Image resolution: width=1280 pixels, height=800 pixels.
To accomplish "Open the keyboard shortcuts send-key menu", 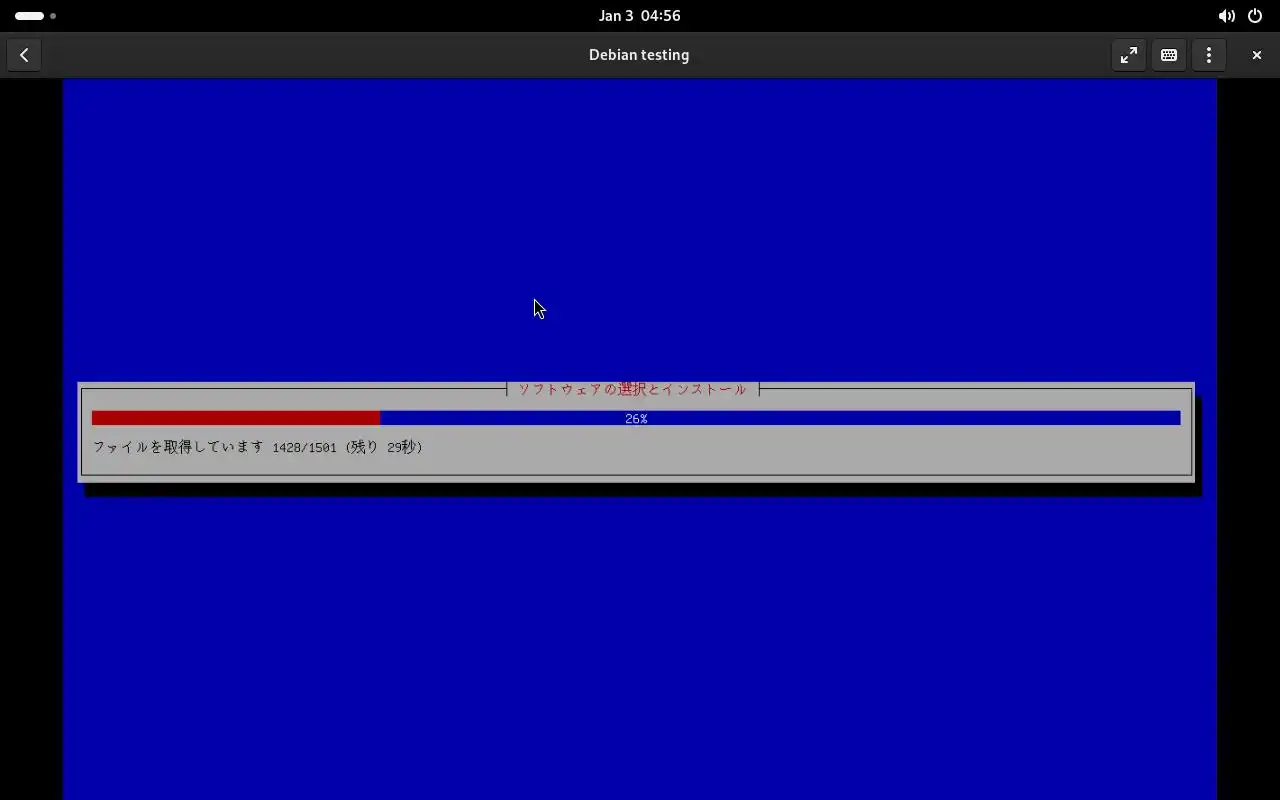I will pos(1169,55).
